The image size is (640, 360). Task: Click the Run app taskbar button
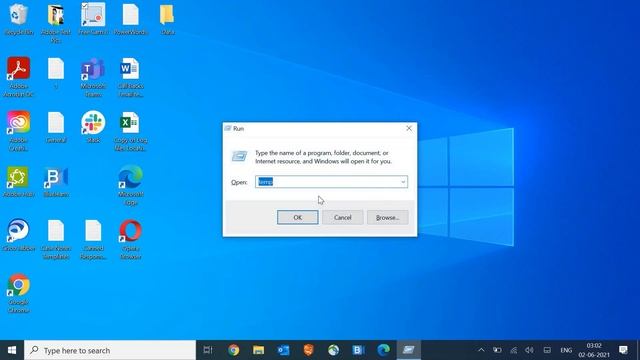[408, 350]
